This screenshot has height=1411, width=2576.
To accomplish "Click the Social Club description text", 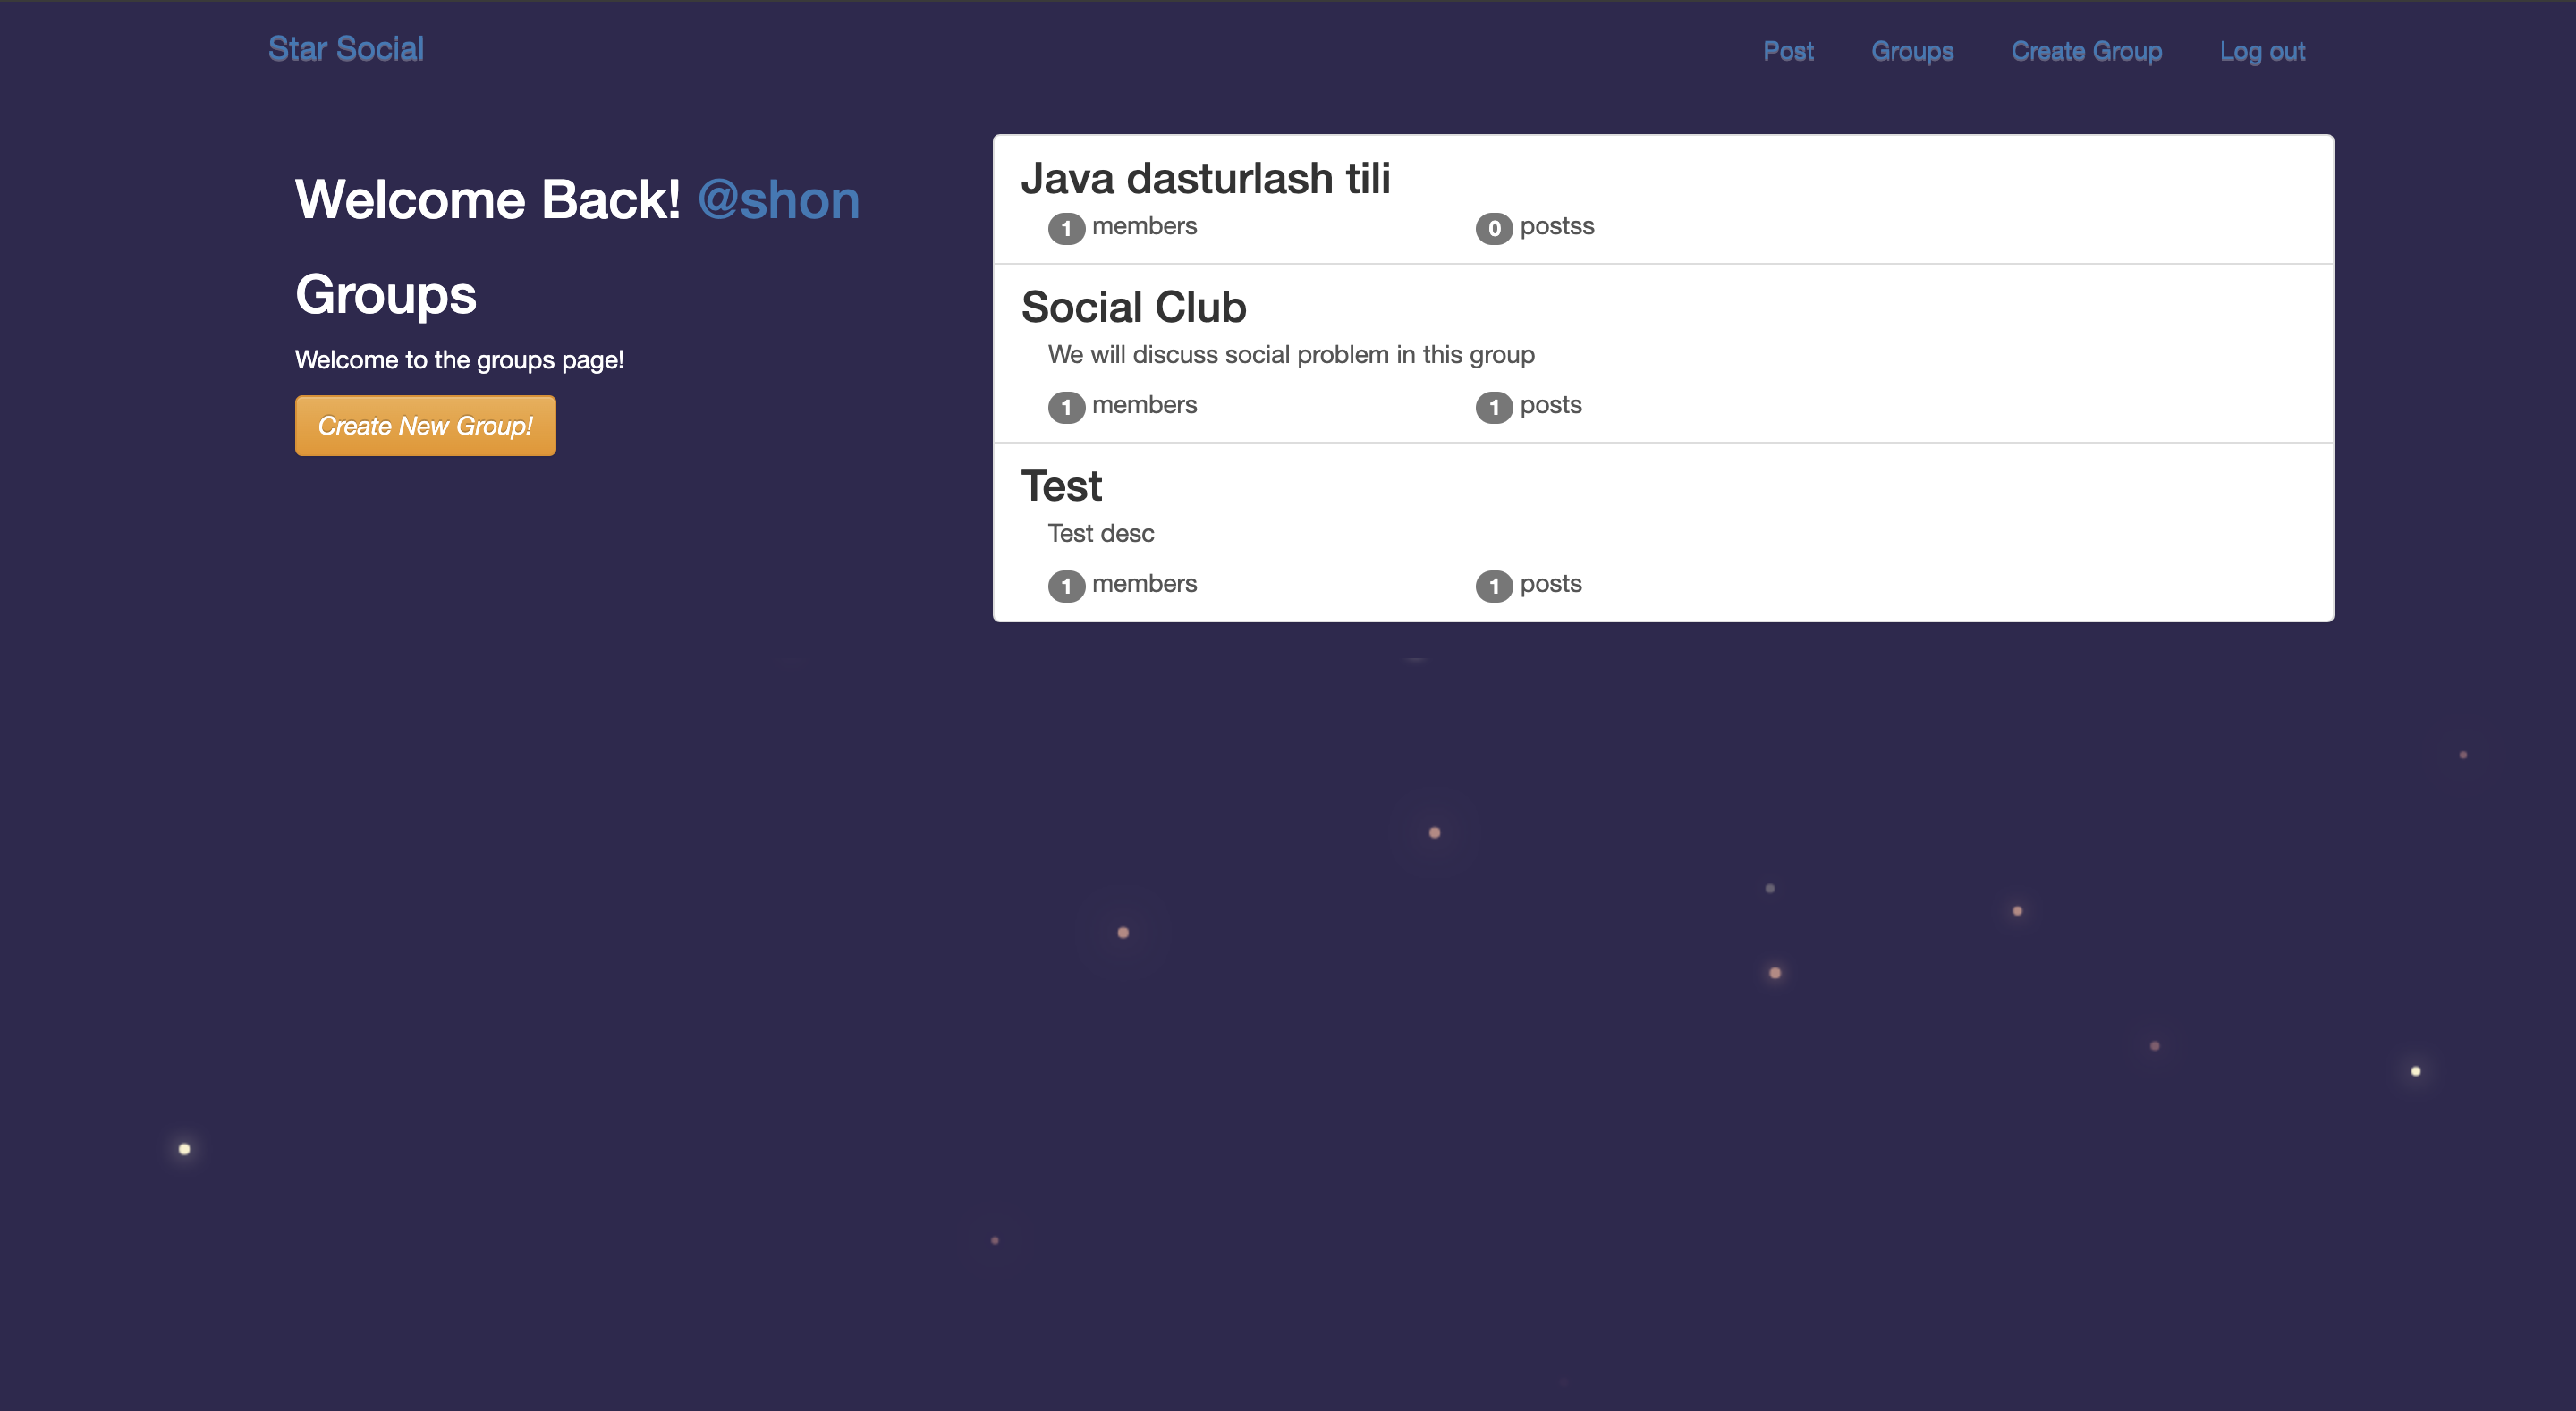I will pyautogui.click(x=1290, y=355).
